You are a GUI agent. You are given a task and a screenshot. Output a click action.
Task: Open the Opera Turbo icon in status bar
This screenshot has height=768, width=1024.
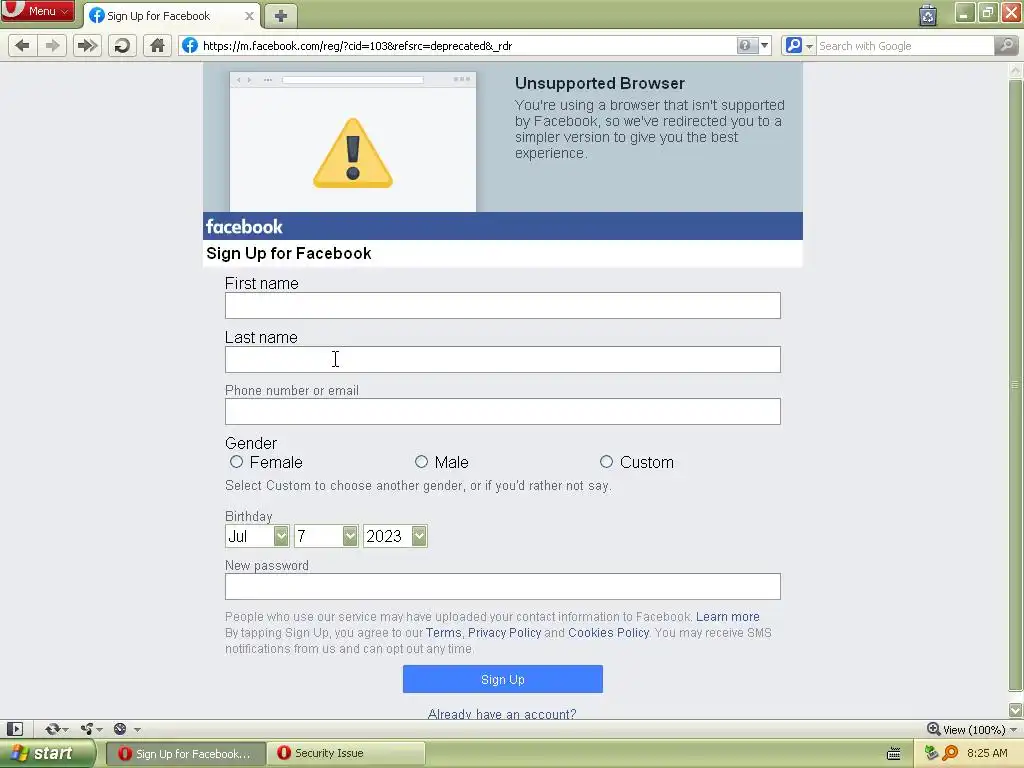[x=120, y=729]
